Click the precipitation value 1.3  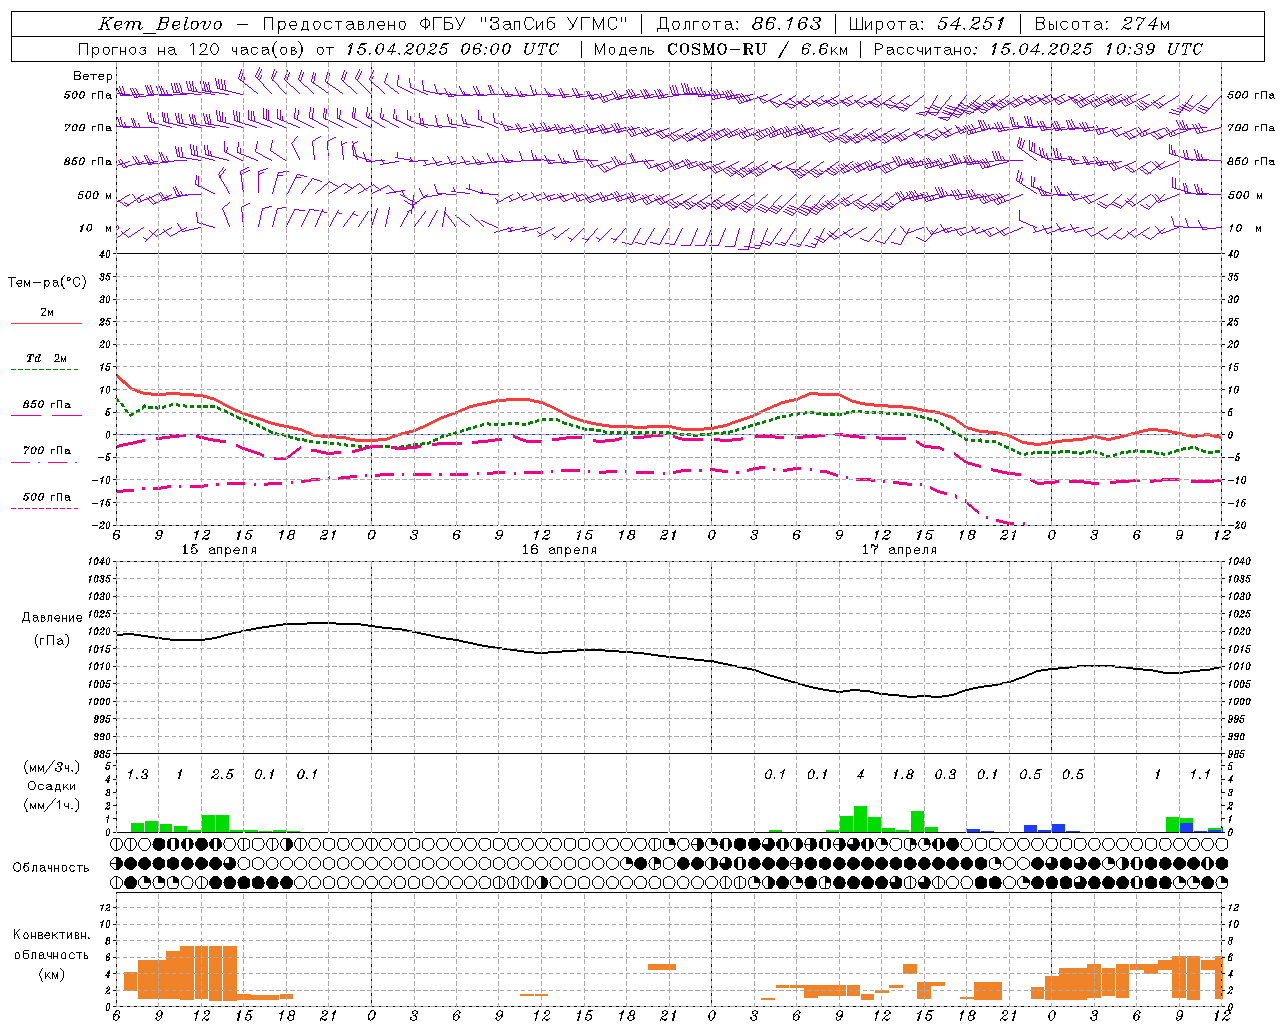[x=138, y=775]
